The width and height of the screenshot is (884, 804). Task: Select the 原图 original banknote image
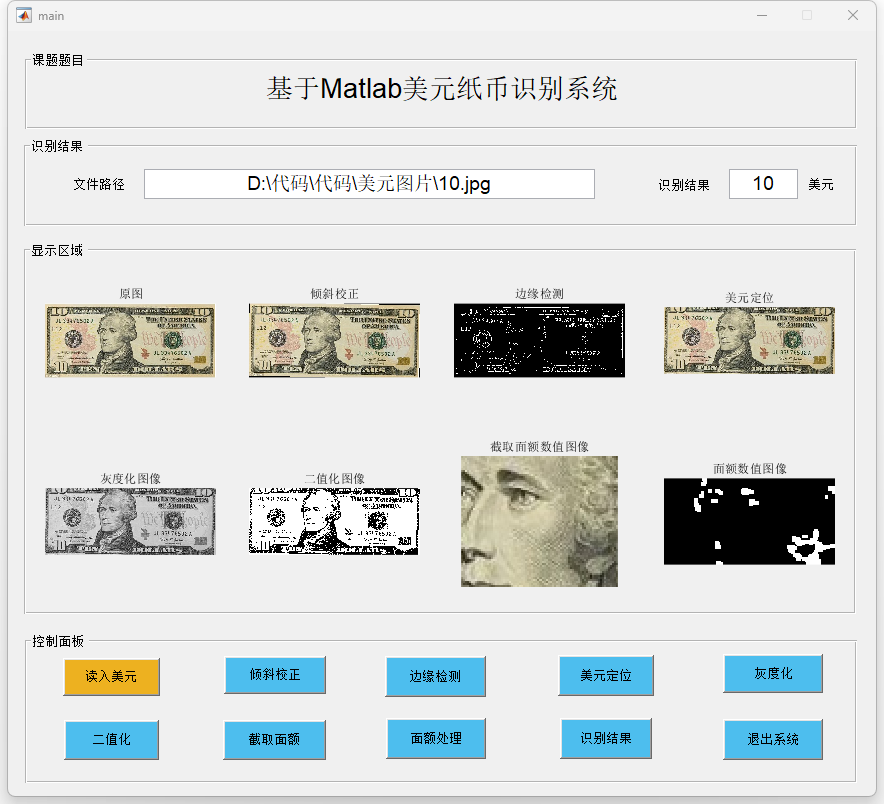click(130, 341)
